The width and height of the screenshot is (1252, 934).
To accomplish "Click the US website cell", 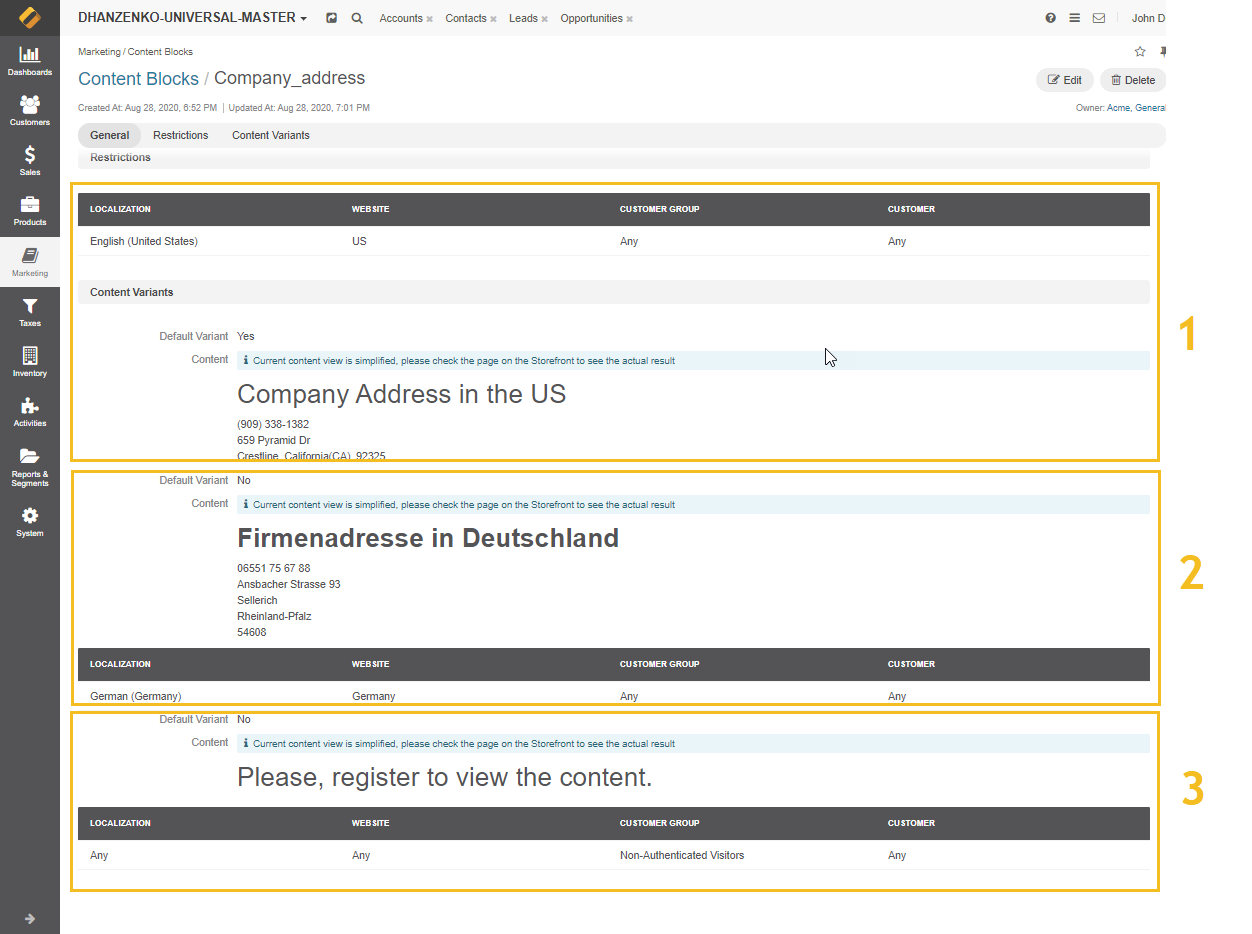I will coord(359,241).
